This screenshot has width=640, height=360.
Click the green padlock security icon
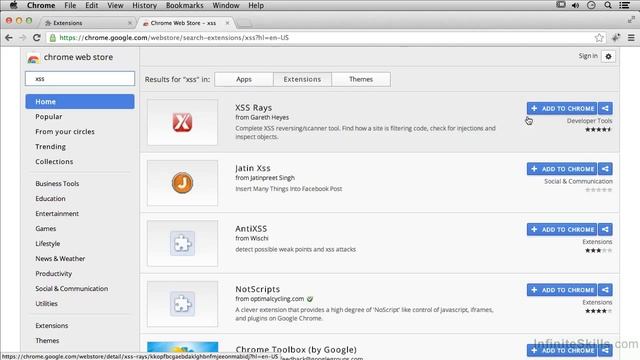coord(53,38)
